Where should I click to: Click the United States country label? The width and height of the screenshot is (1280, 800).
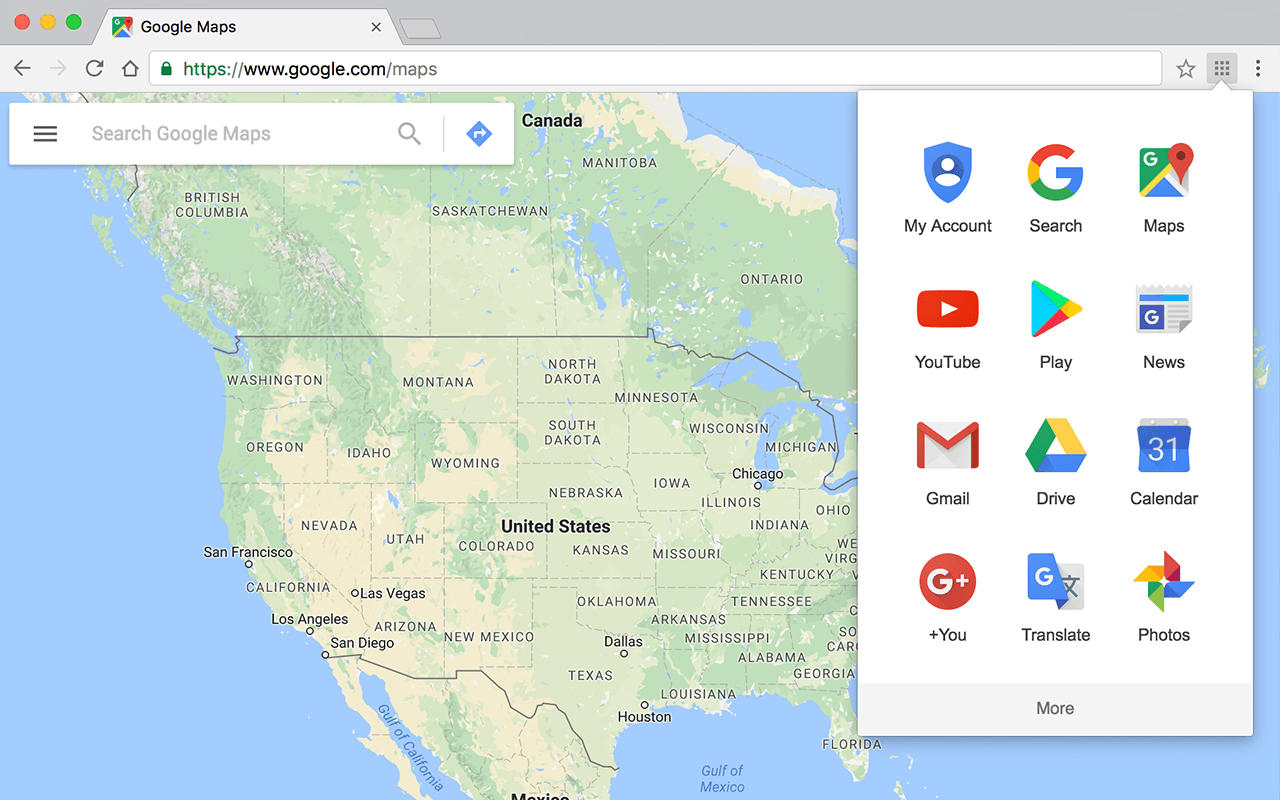[555, 526]
